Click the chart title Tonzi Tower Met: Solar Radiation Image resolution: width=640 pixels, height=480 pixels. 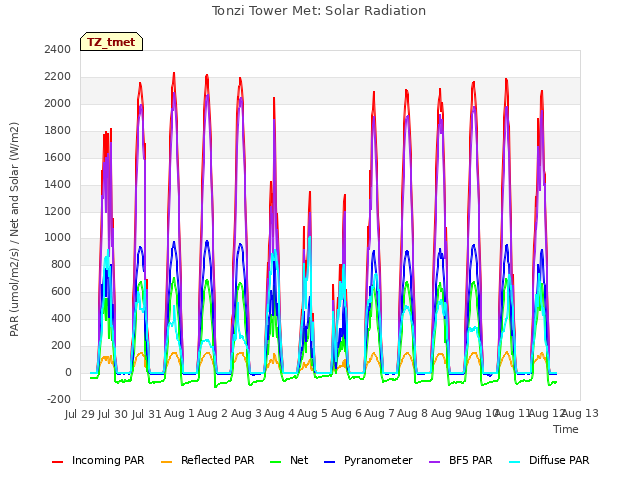[x=319, y=11]
